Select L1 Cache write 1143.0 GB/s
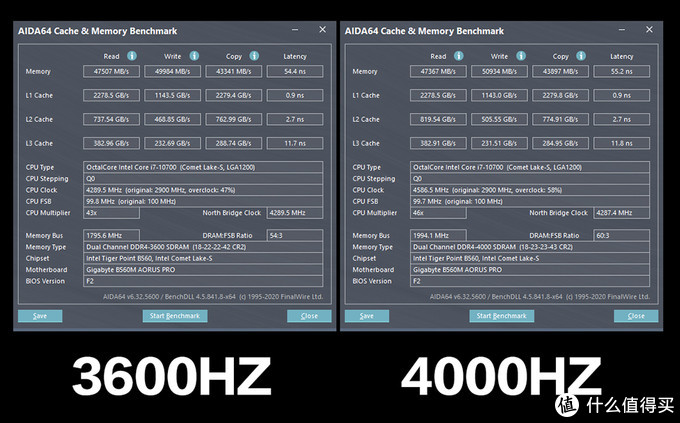 click(500, 95)
